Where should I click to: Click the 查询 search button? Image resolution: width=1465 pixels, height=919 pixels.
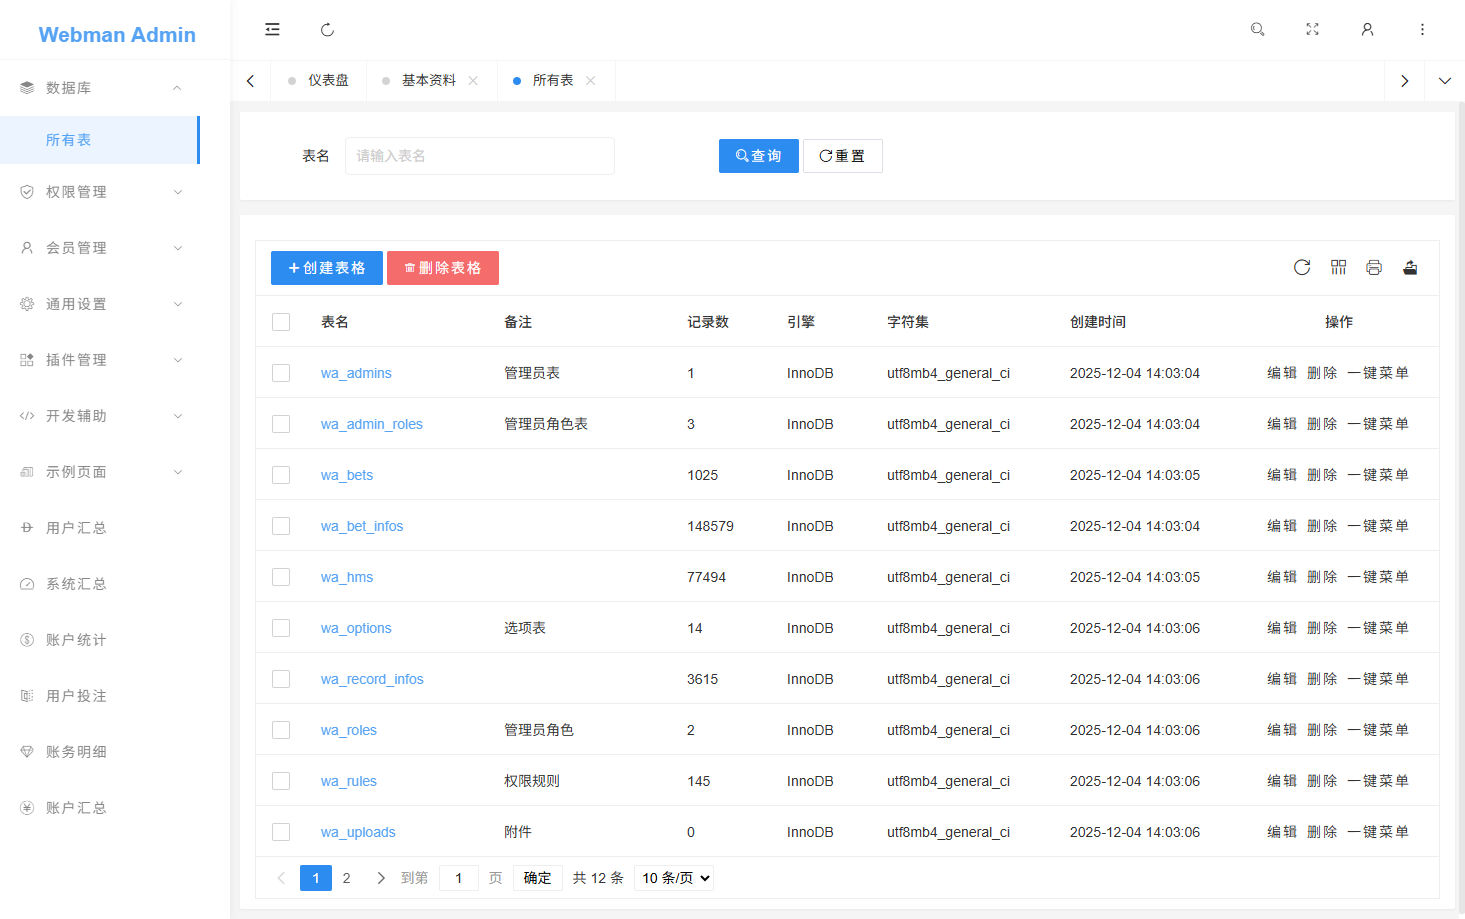[758, 155]
